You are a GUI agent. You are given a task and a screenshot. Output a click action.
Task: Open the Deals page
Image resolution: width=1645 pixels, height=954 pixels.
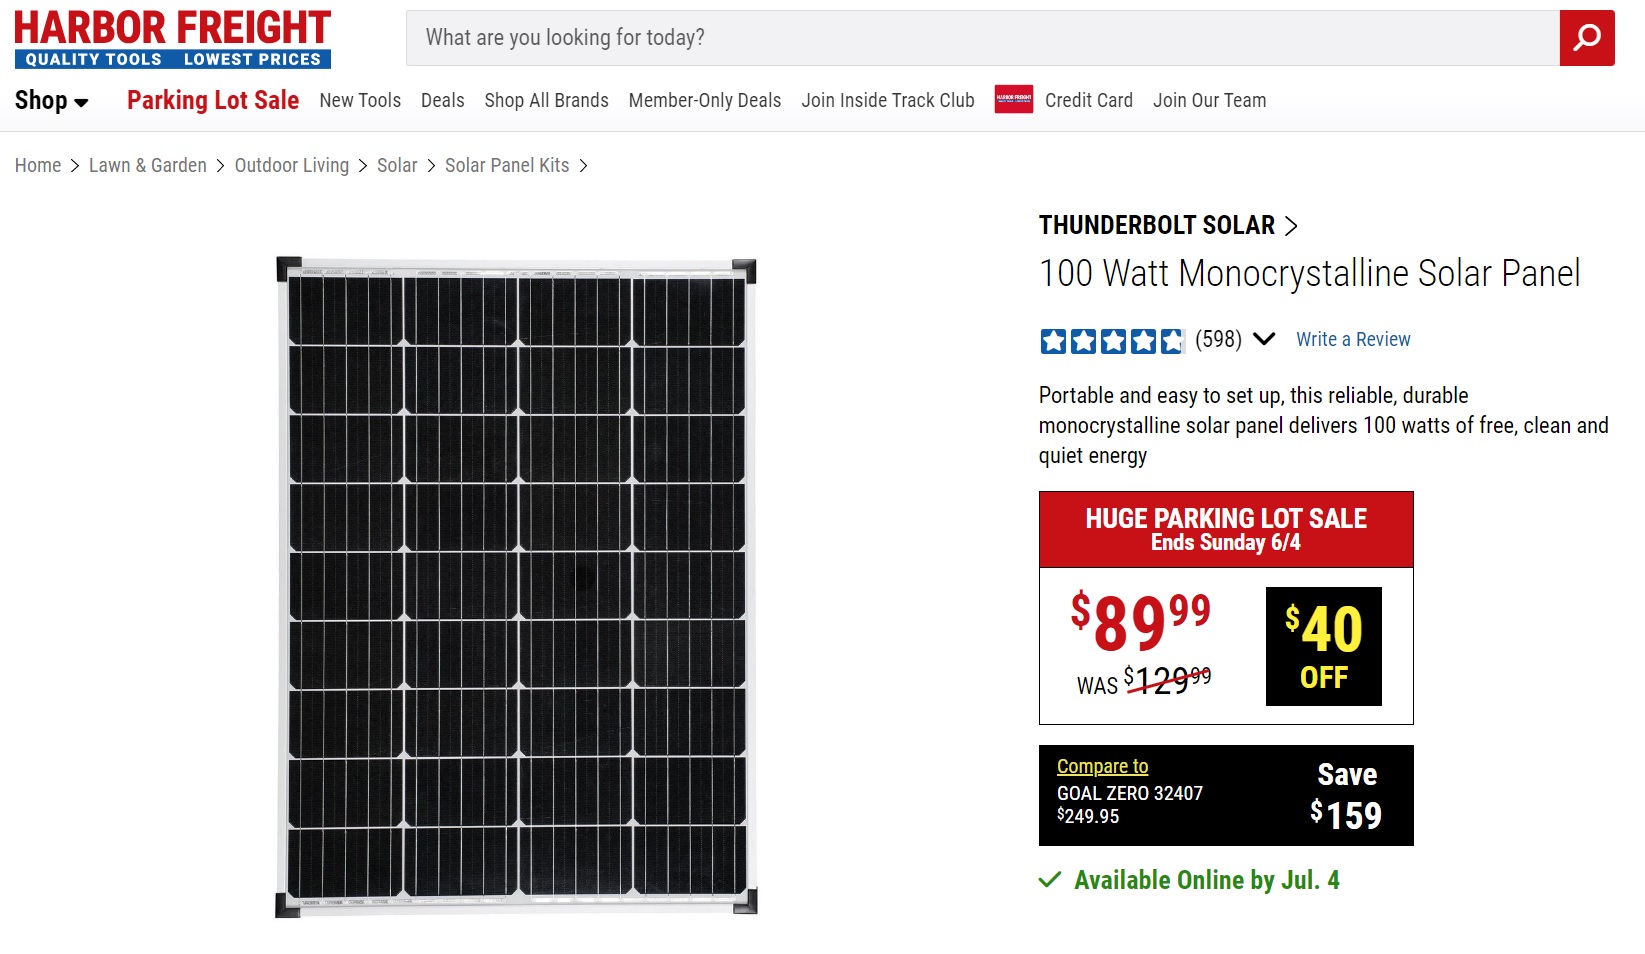[x=442, y=100]
